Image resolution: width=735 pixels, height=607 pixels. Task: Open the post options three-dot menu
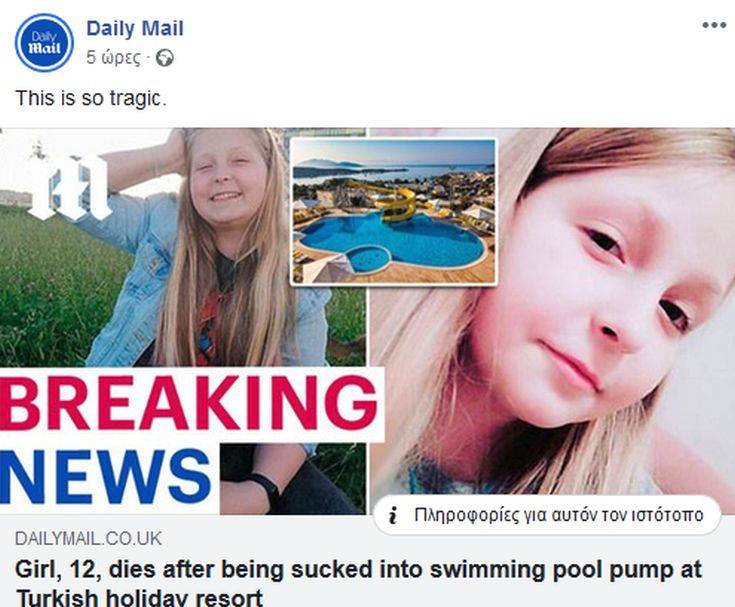tap(714, 25)
